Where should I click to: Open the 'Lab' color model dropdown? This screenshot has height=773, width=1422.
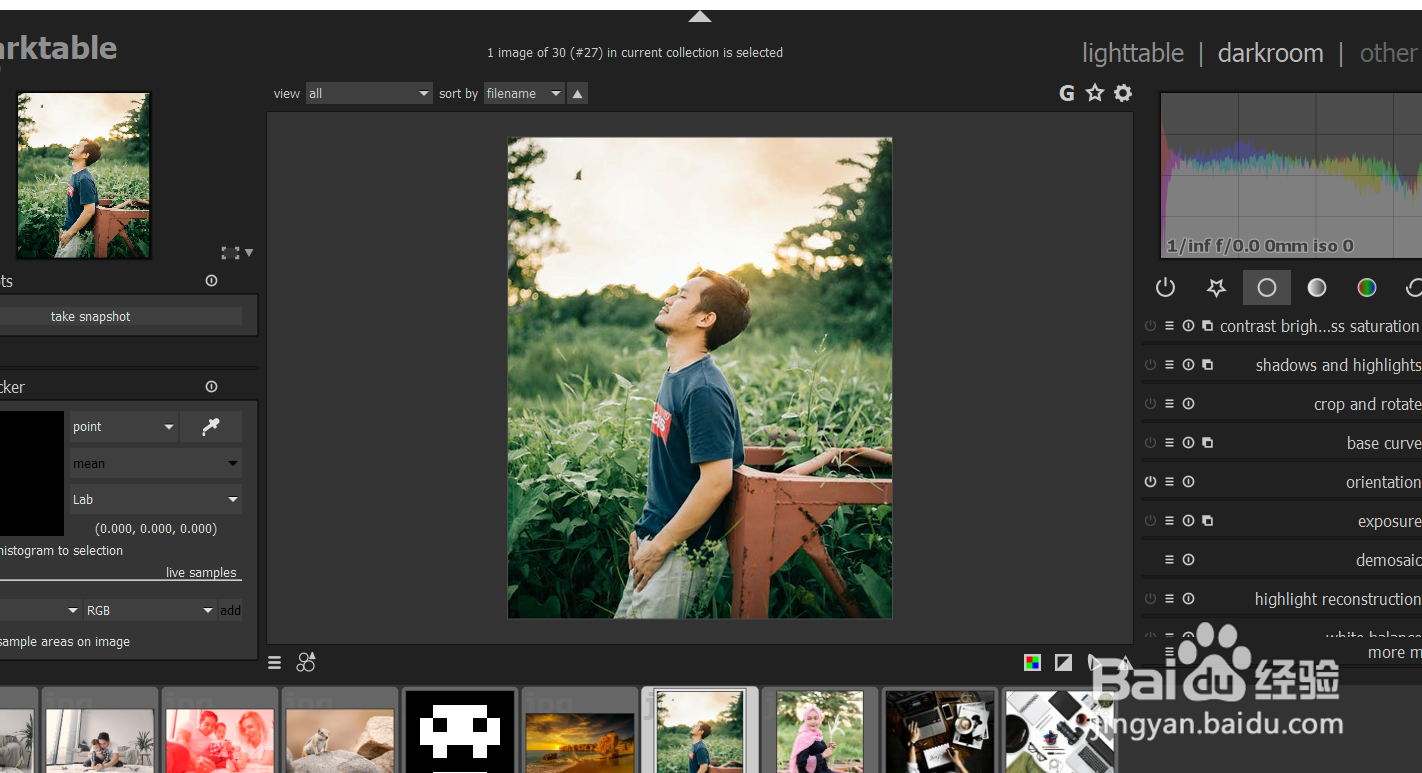156,499
